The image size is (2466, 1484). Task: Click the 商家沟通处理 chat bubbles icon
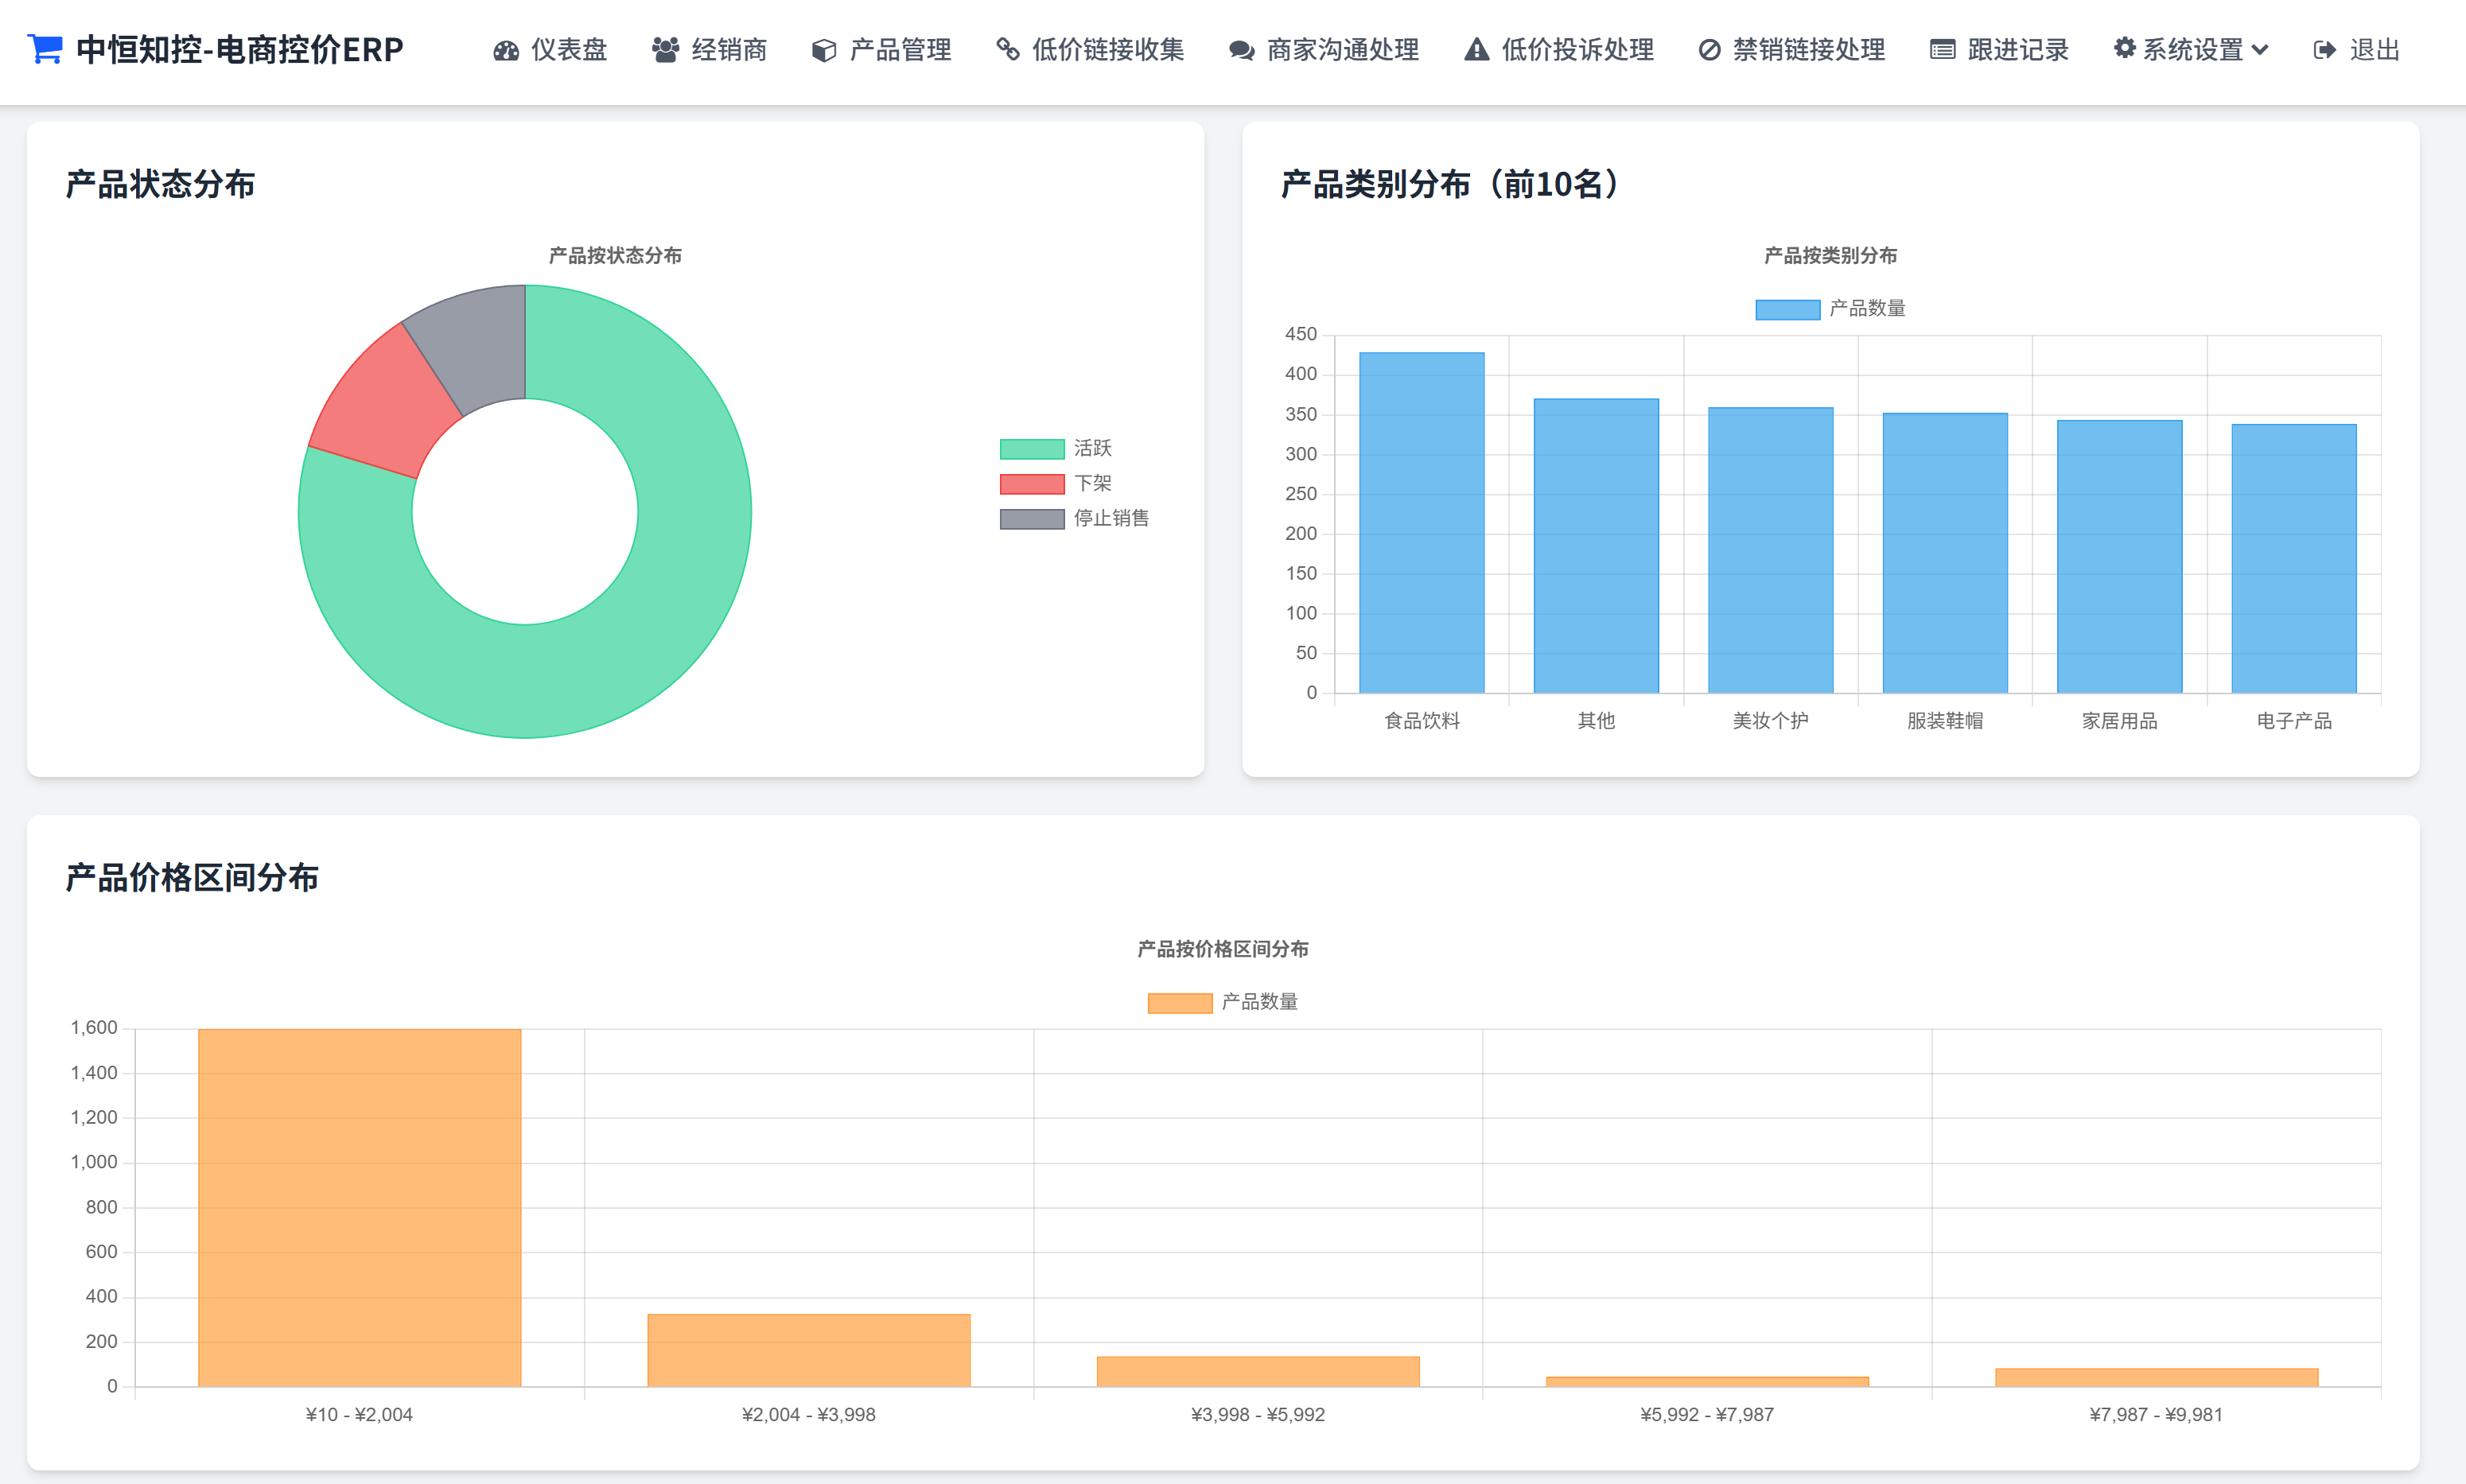(1241, 50)
